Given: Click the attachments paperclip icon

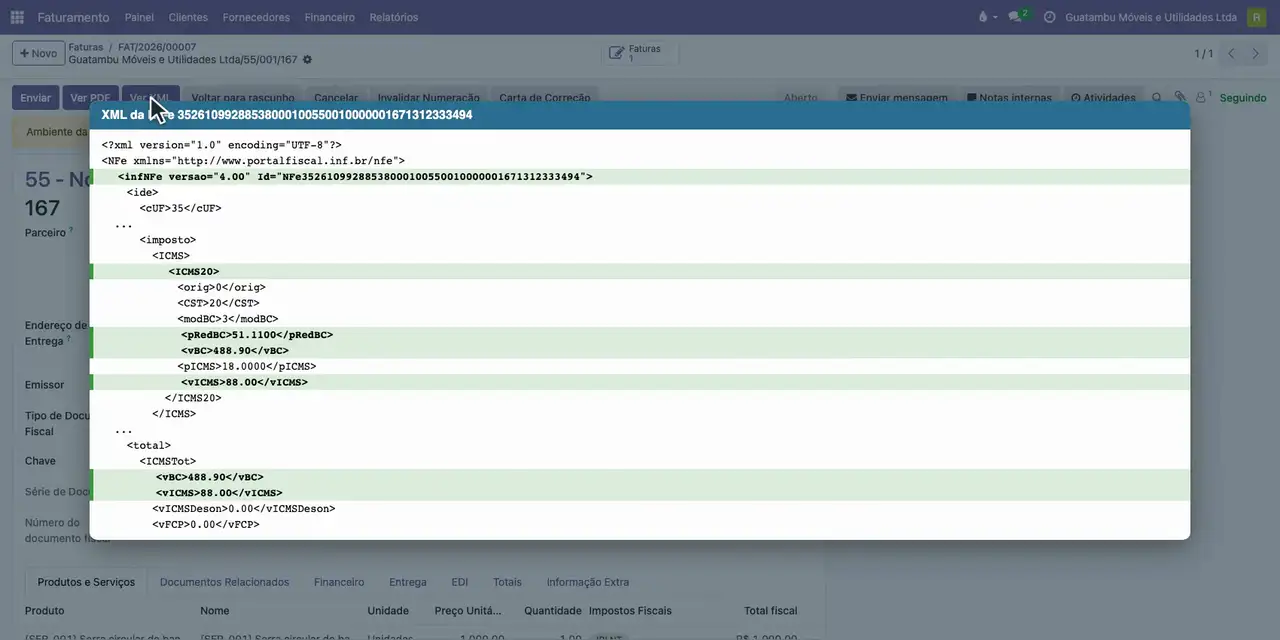Looking at the screenshot, I should coord(1180,98).
